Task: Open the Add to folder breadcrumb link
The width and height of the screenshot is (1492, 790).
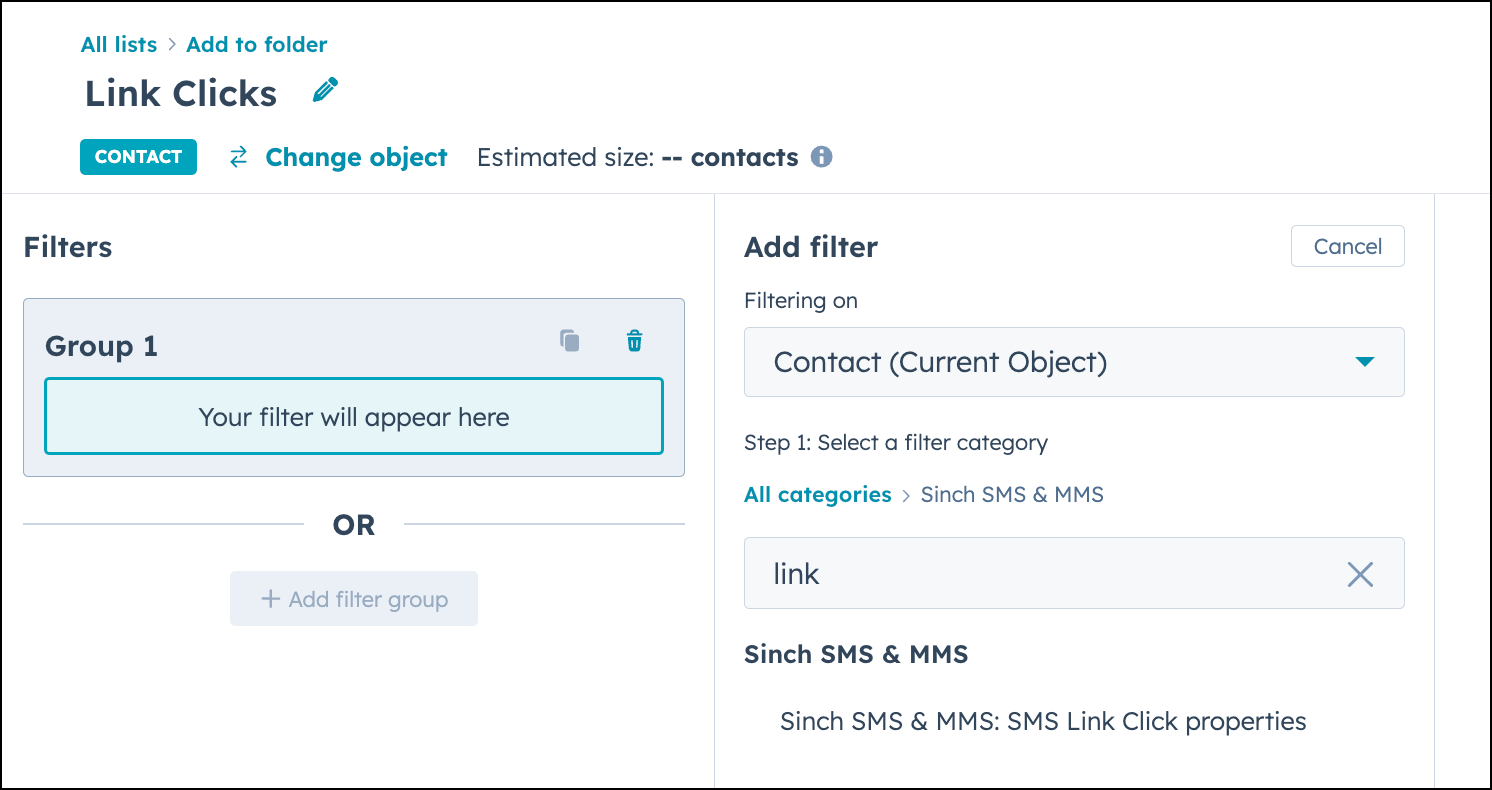Action: [x=256, y=44]
